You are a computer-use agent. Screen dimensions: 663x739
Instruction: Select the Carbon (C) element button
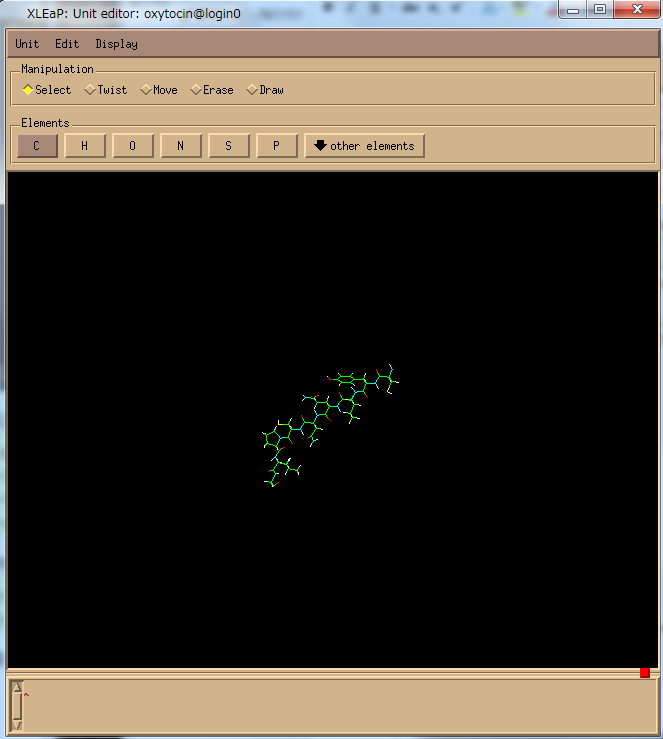37,146
